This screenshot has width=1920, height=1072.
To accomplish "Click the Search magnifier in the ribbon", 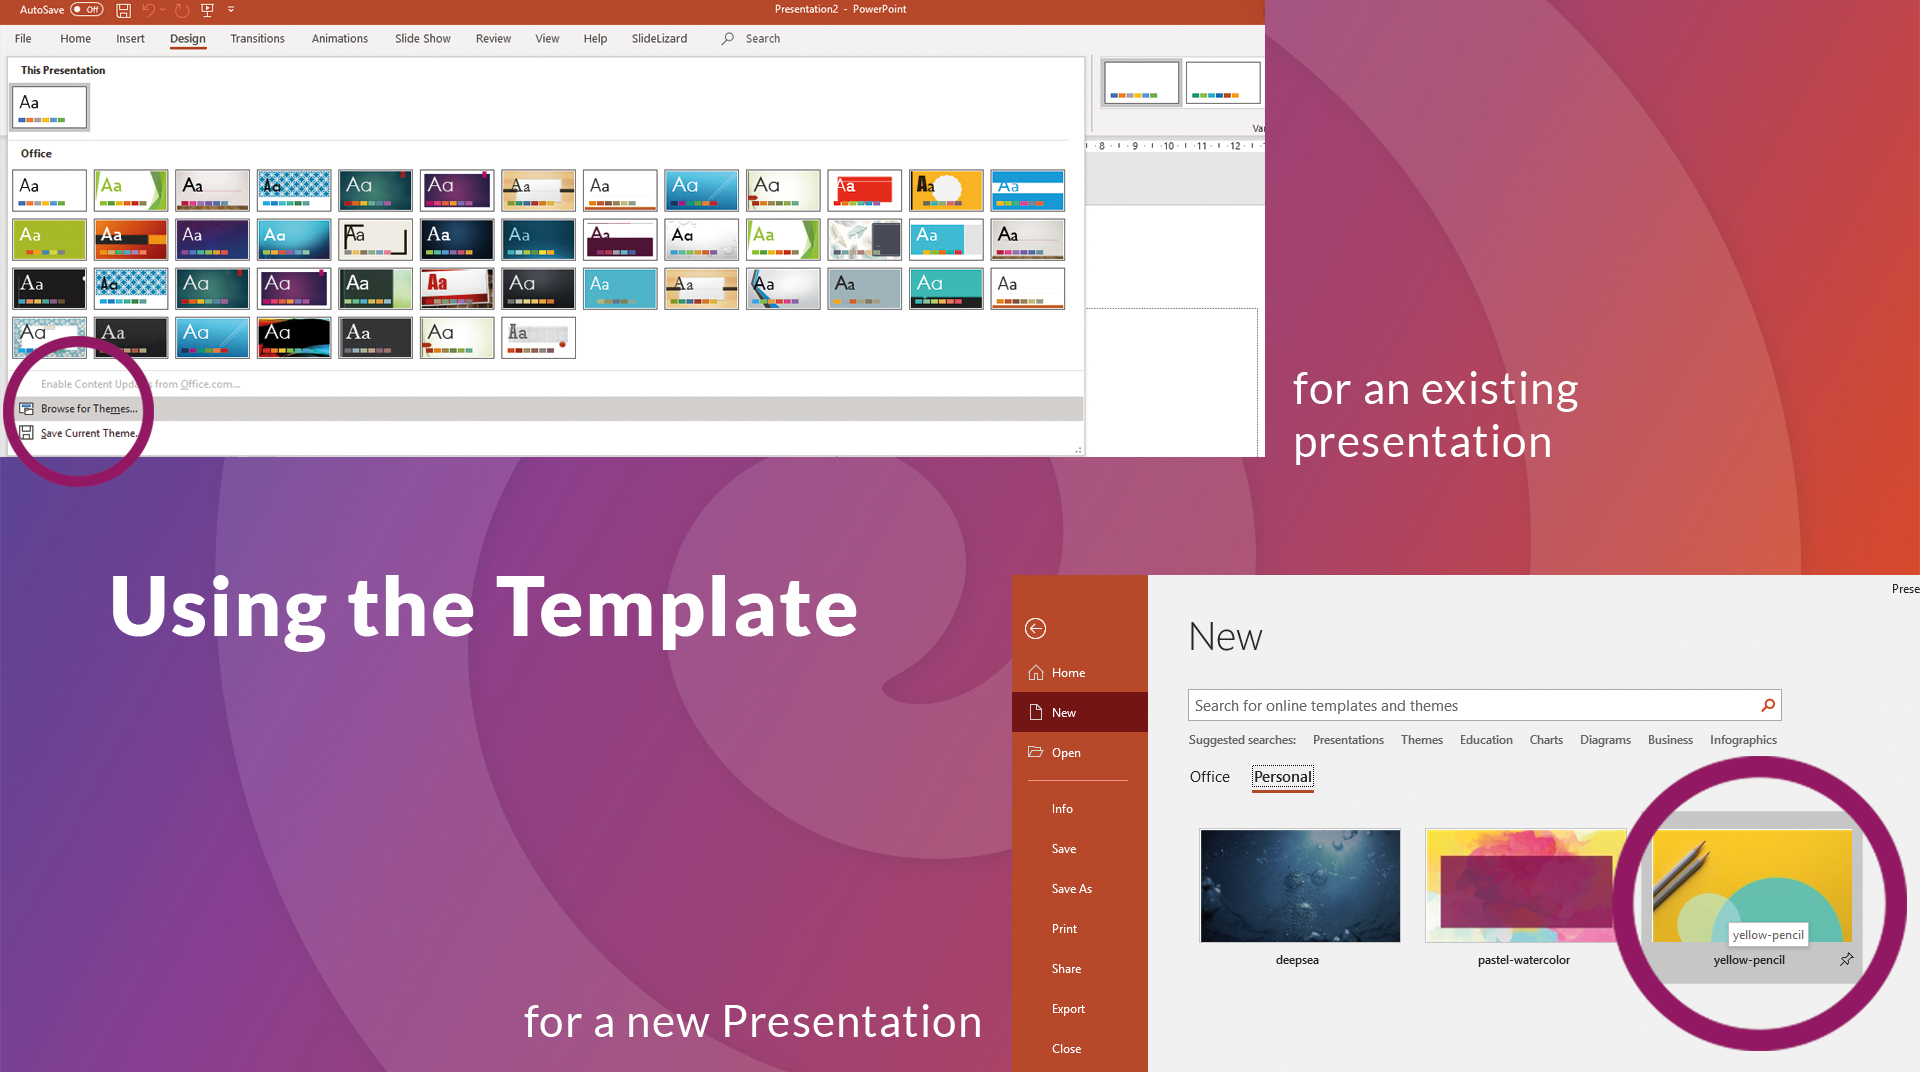I will point(727,38).
